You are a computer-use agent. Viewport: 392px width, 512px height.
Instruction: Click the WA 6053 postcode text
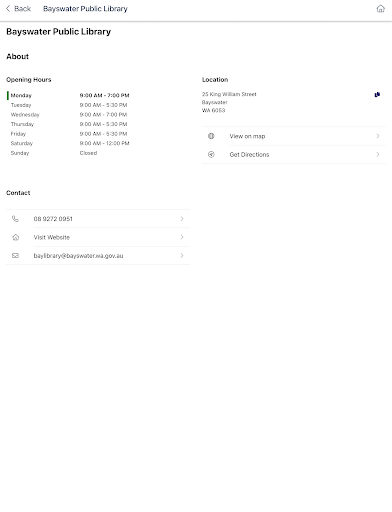pos(213,110)
